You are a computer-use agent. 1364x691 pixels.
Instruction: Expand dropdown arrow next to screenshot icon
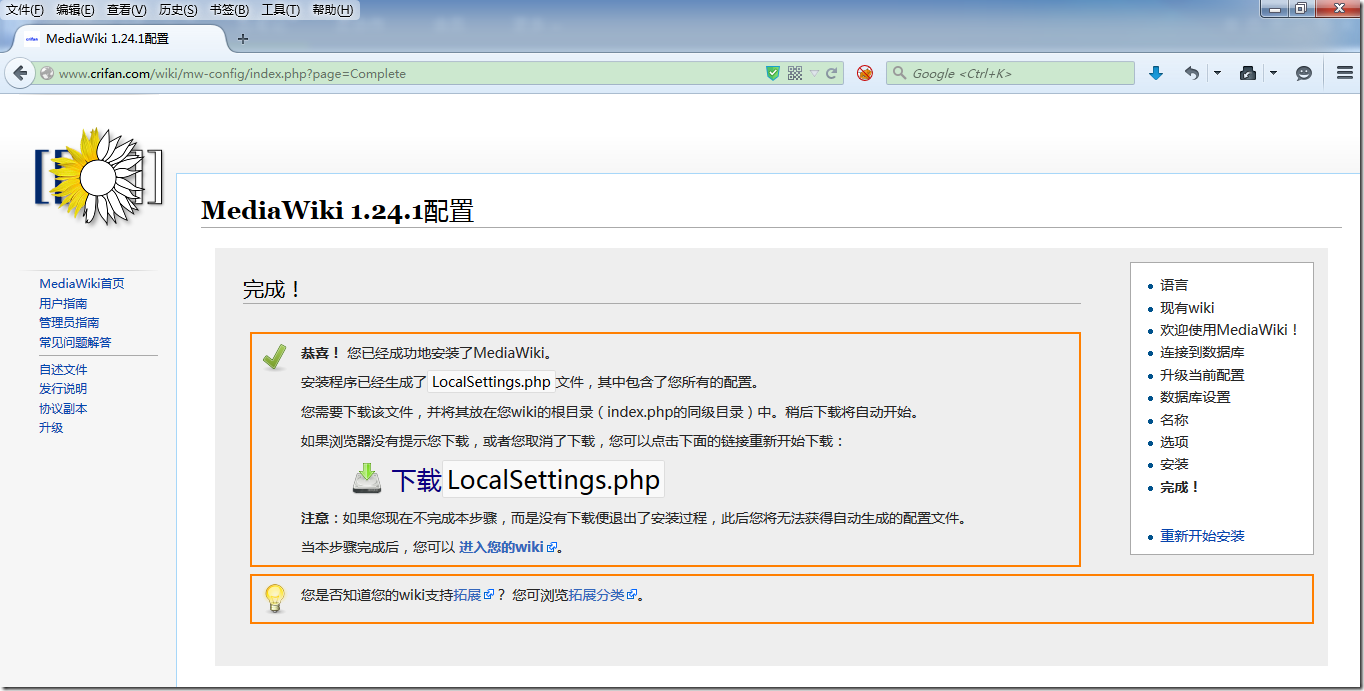tap(1273, 73)
